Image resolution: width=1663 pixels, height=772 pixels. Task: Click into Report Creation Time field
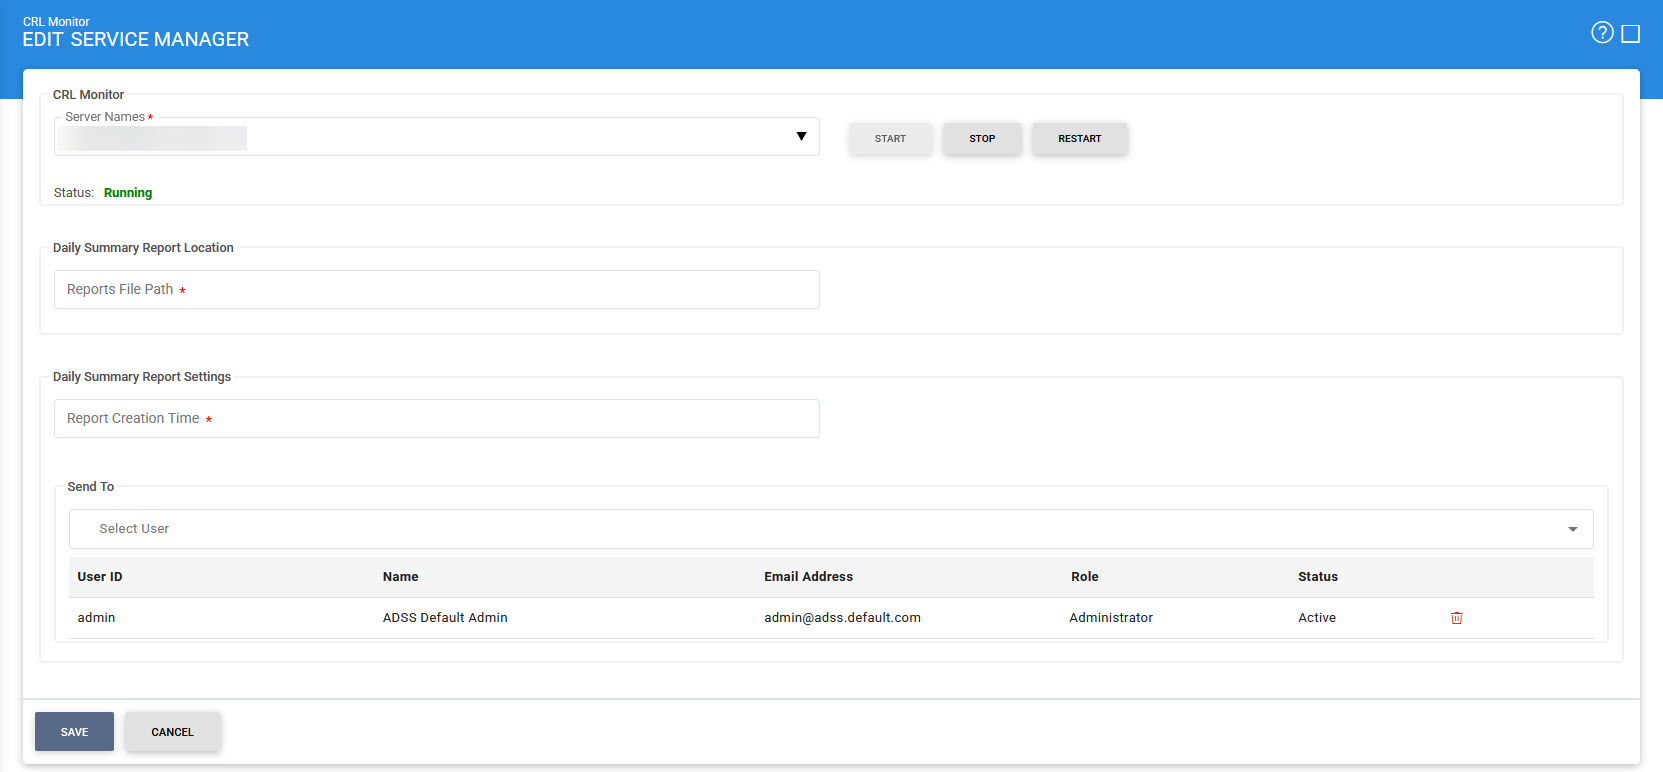(x=436, y=419)
